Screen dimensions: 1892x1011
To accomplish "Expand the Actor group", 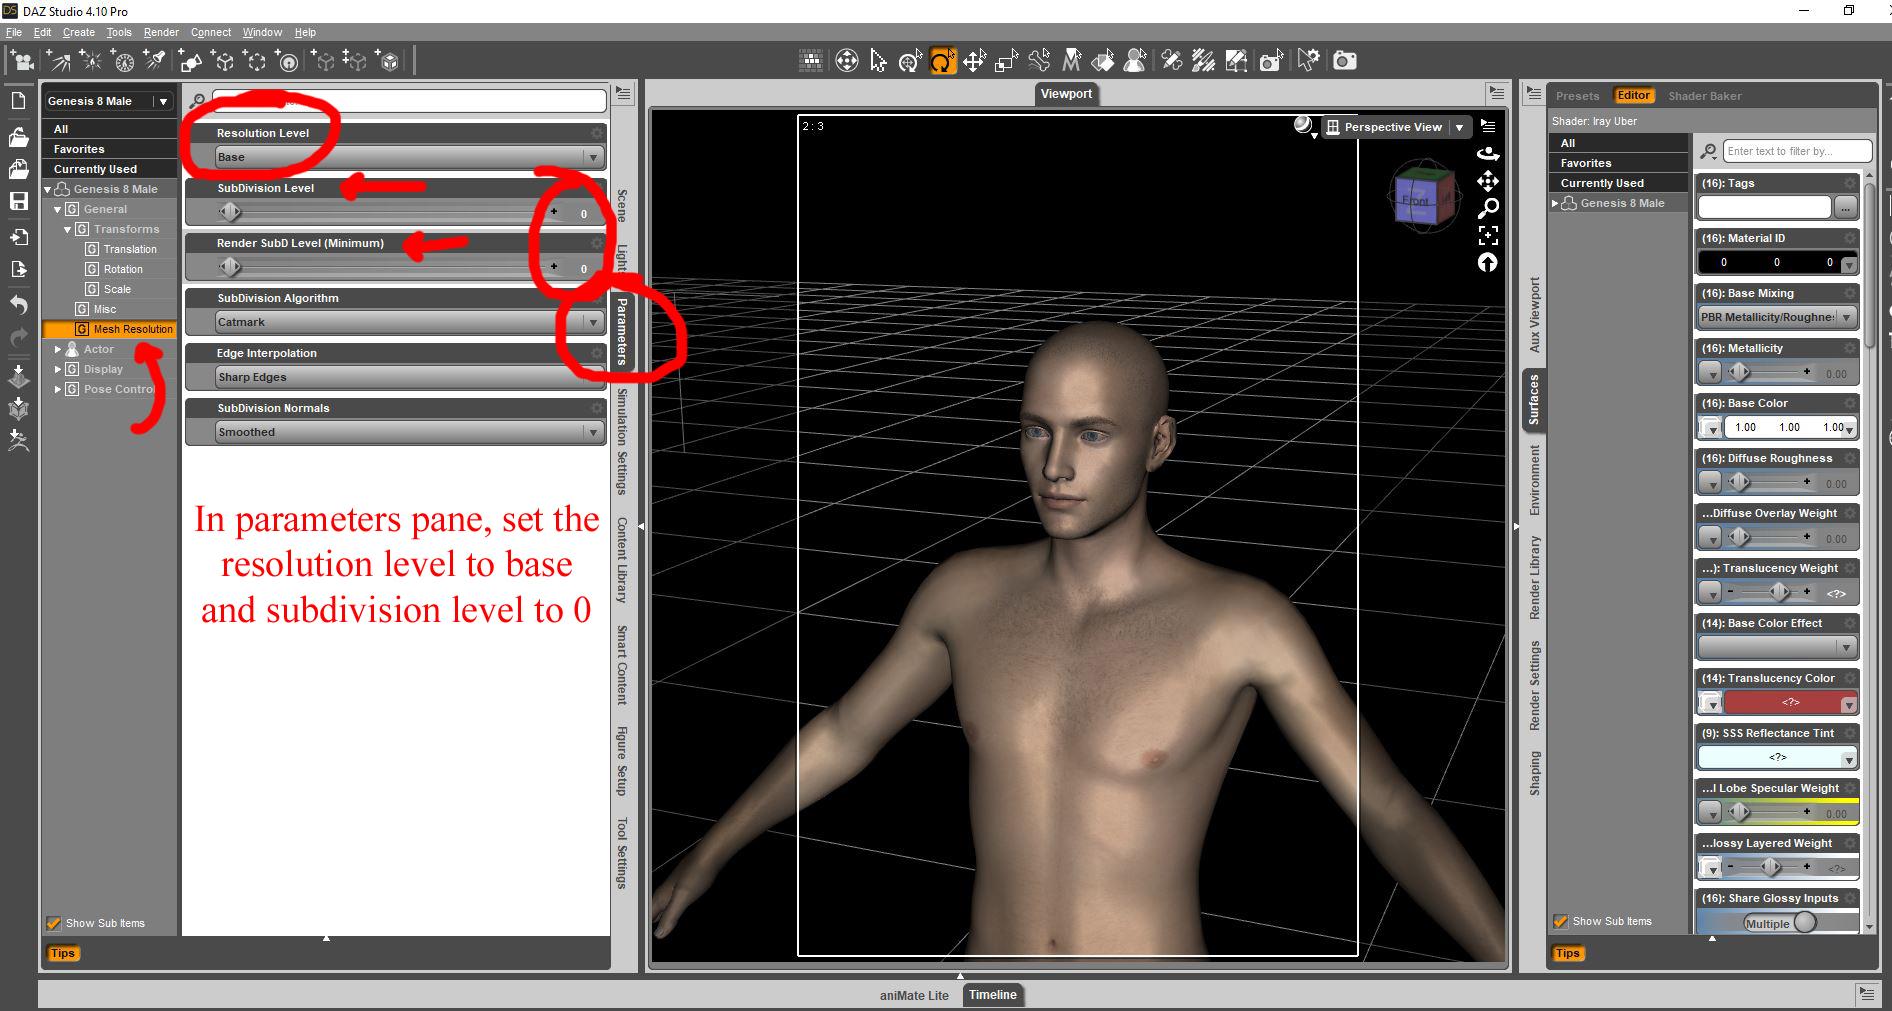I will click(x=57, y=349).
